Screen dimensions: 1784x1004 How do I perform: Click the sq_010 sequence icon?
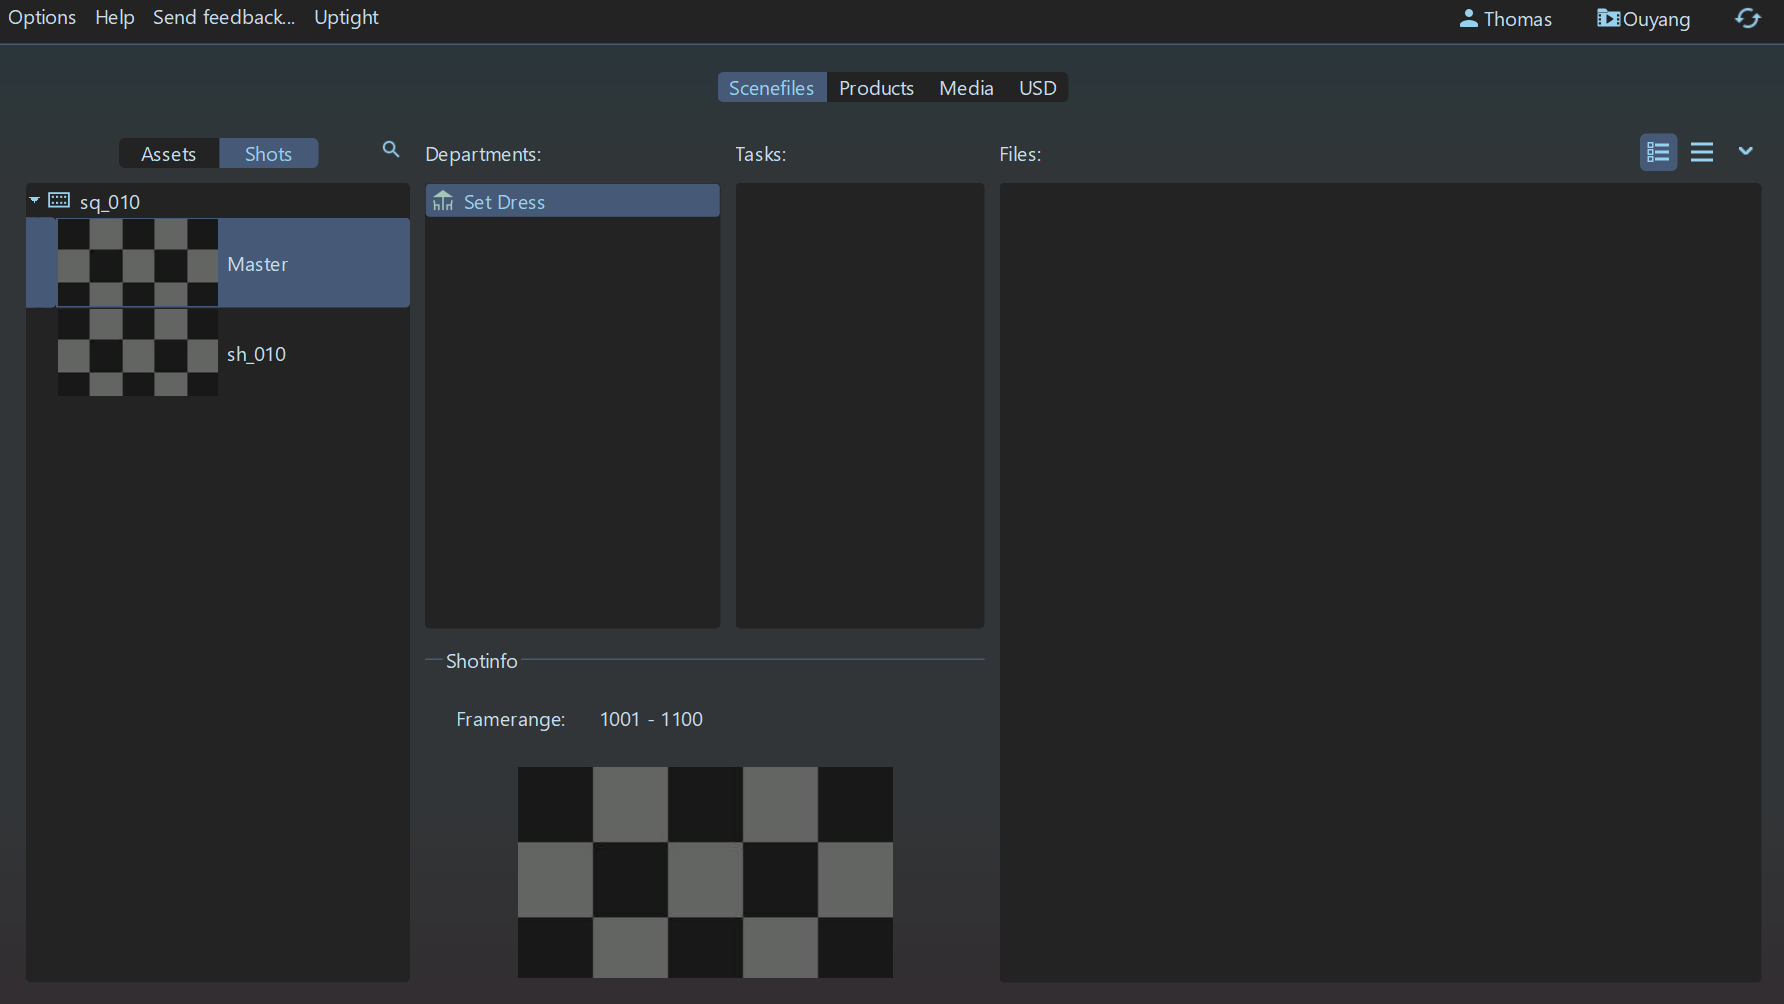[x=59, y=201]
